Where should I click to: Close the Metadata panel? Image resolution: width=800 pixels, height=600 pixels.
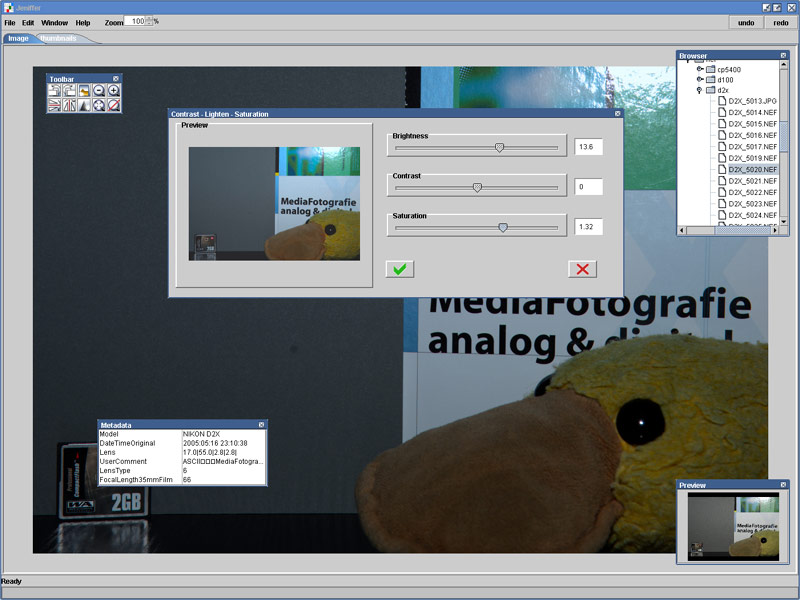[x=261, y=424]
